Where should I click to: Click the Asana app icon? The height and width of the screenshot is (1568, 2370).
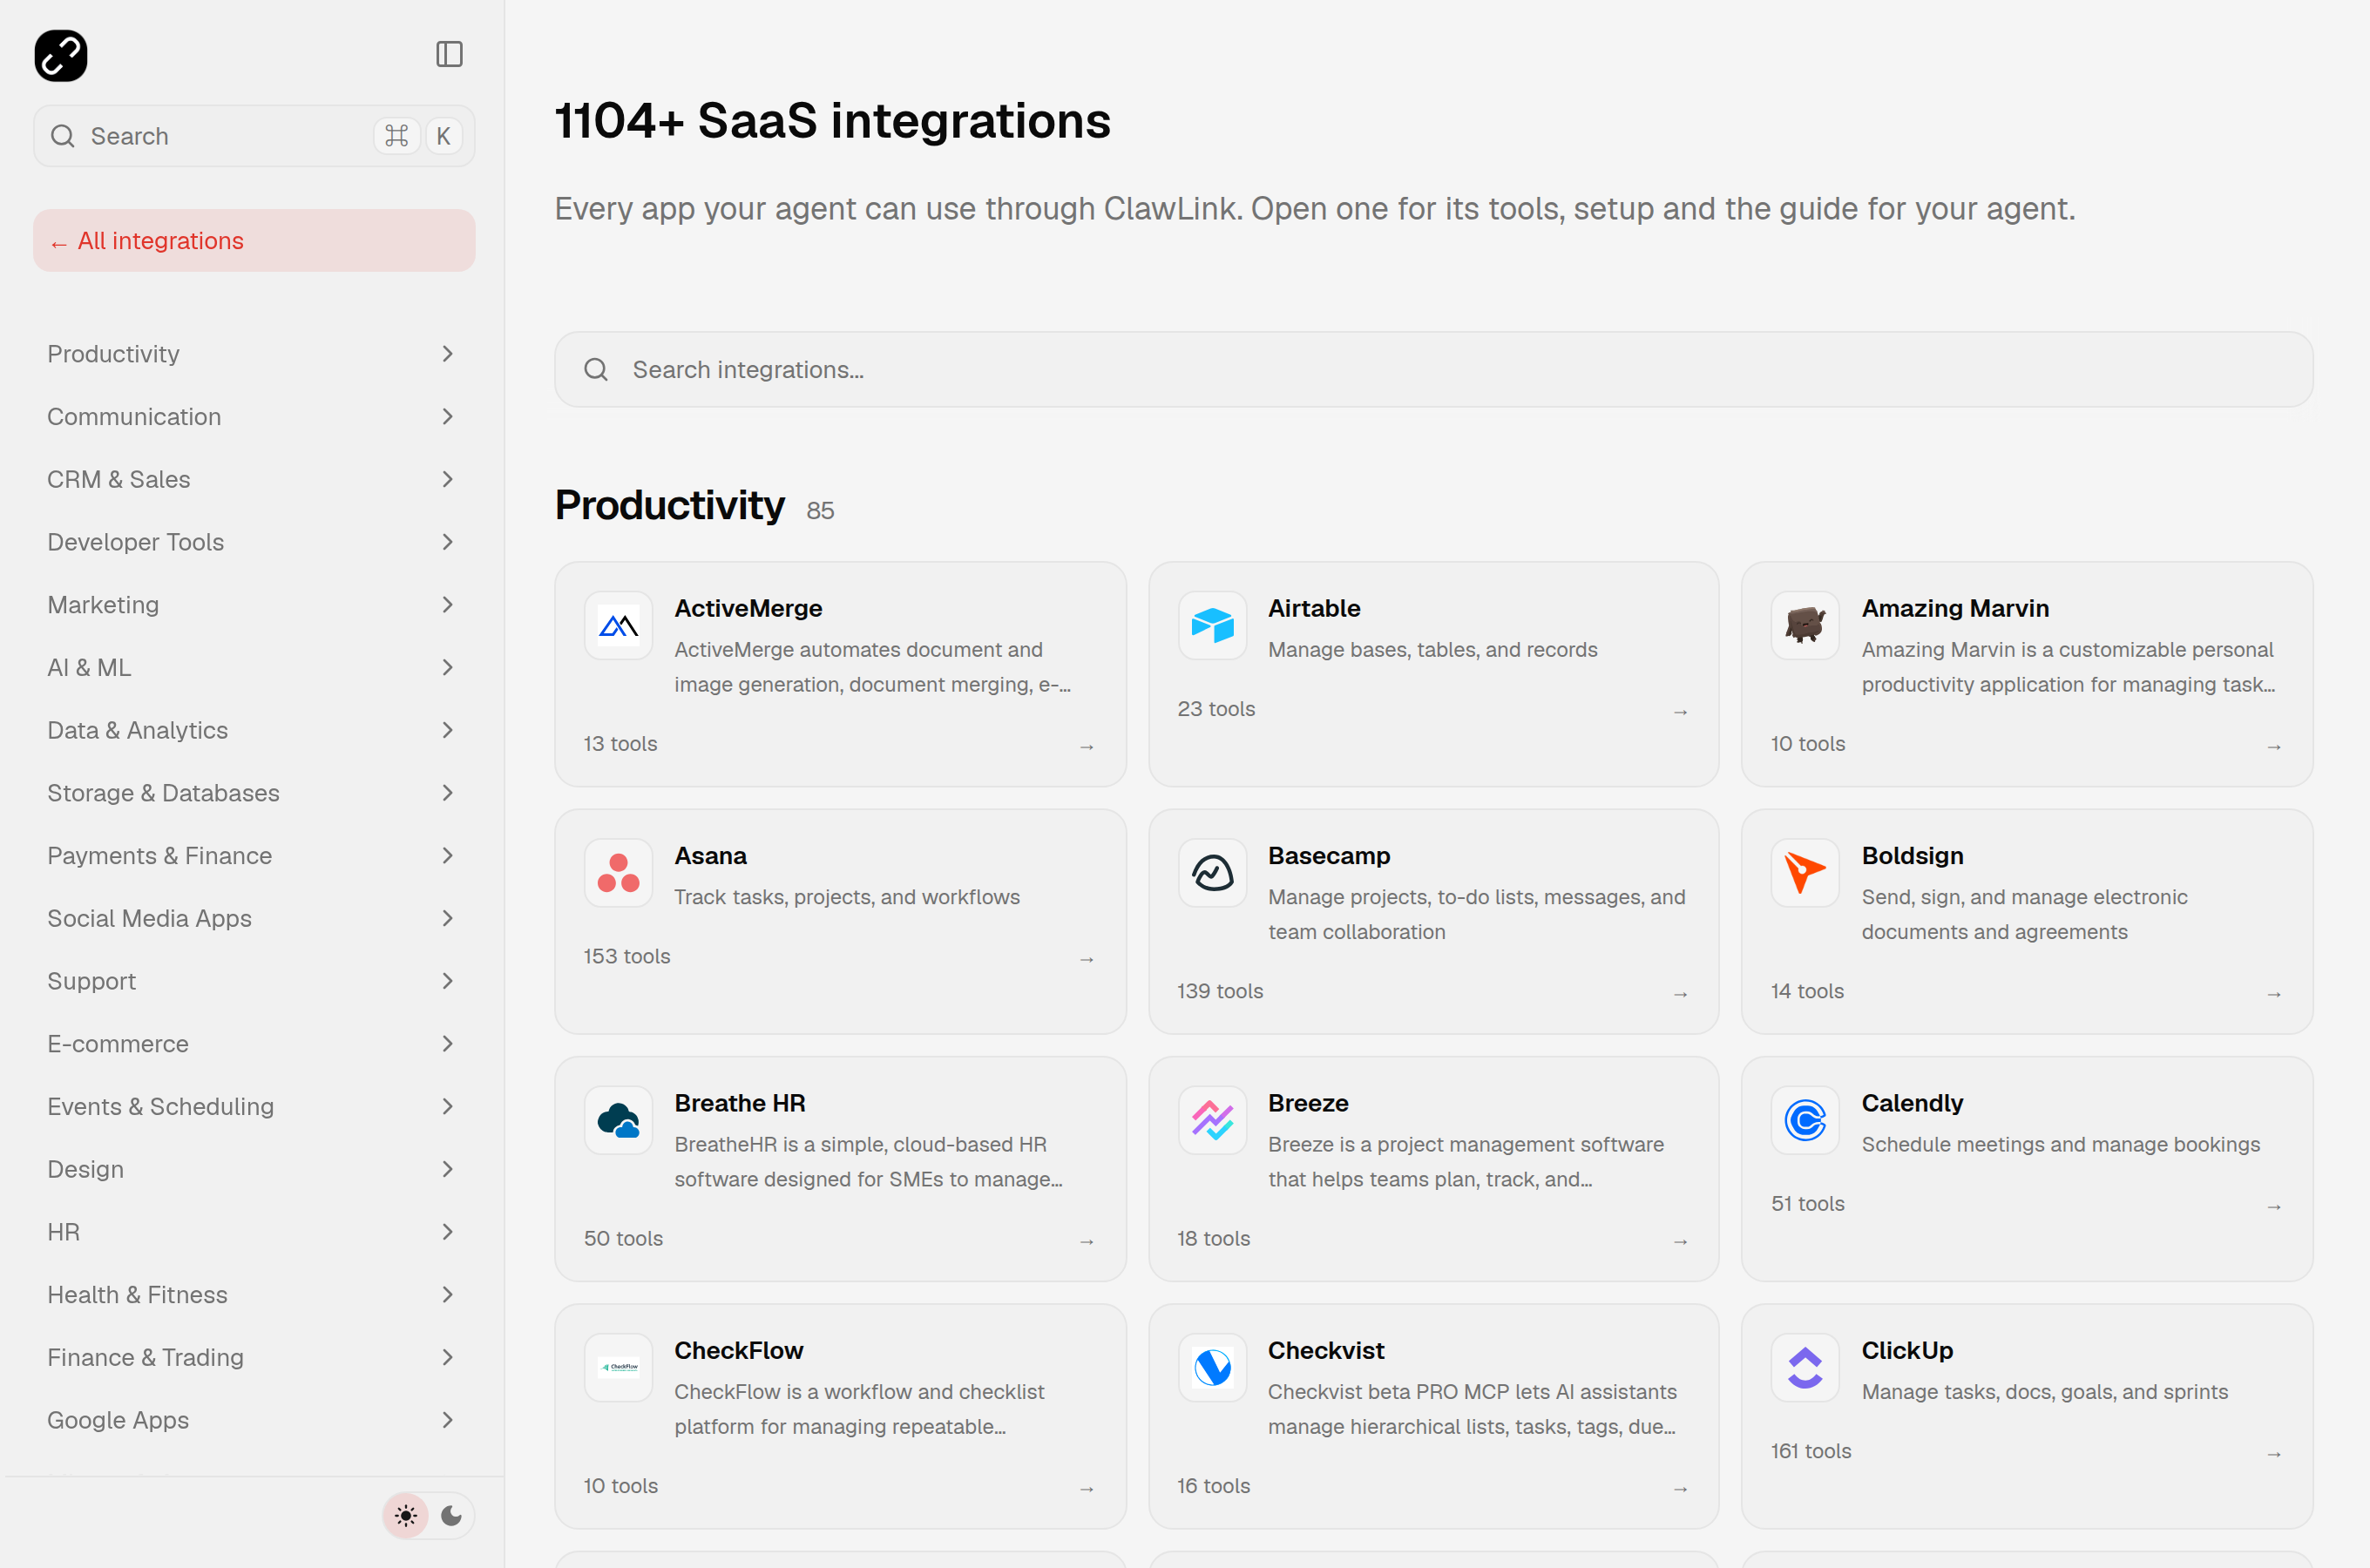pyautogui.click(x=618, y=873)
